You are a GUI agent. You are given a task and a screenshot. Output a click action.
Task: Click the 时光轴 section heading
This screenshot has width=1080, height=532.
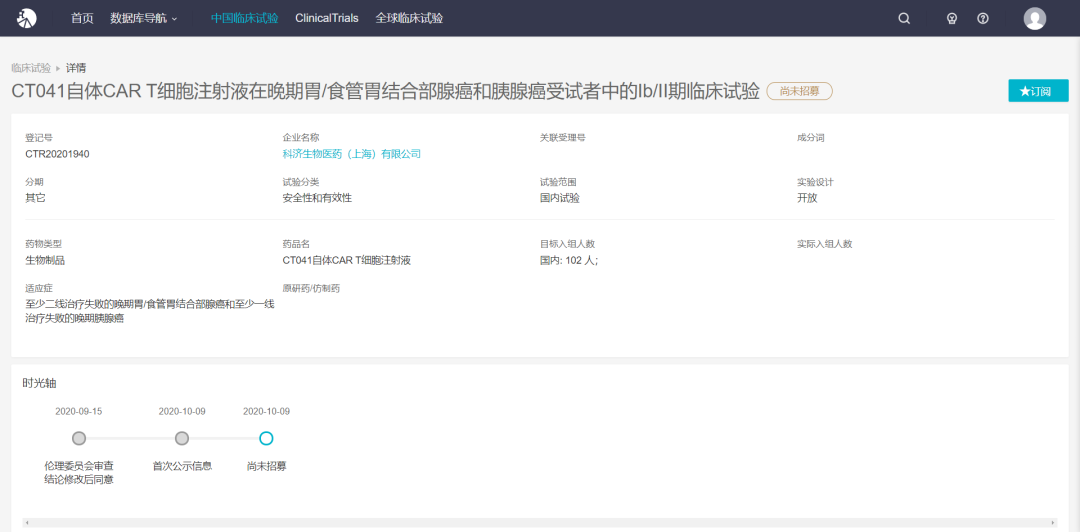[x=37, y=382]
